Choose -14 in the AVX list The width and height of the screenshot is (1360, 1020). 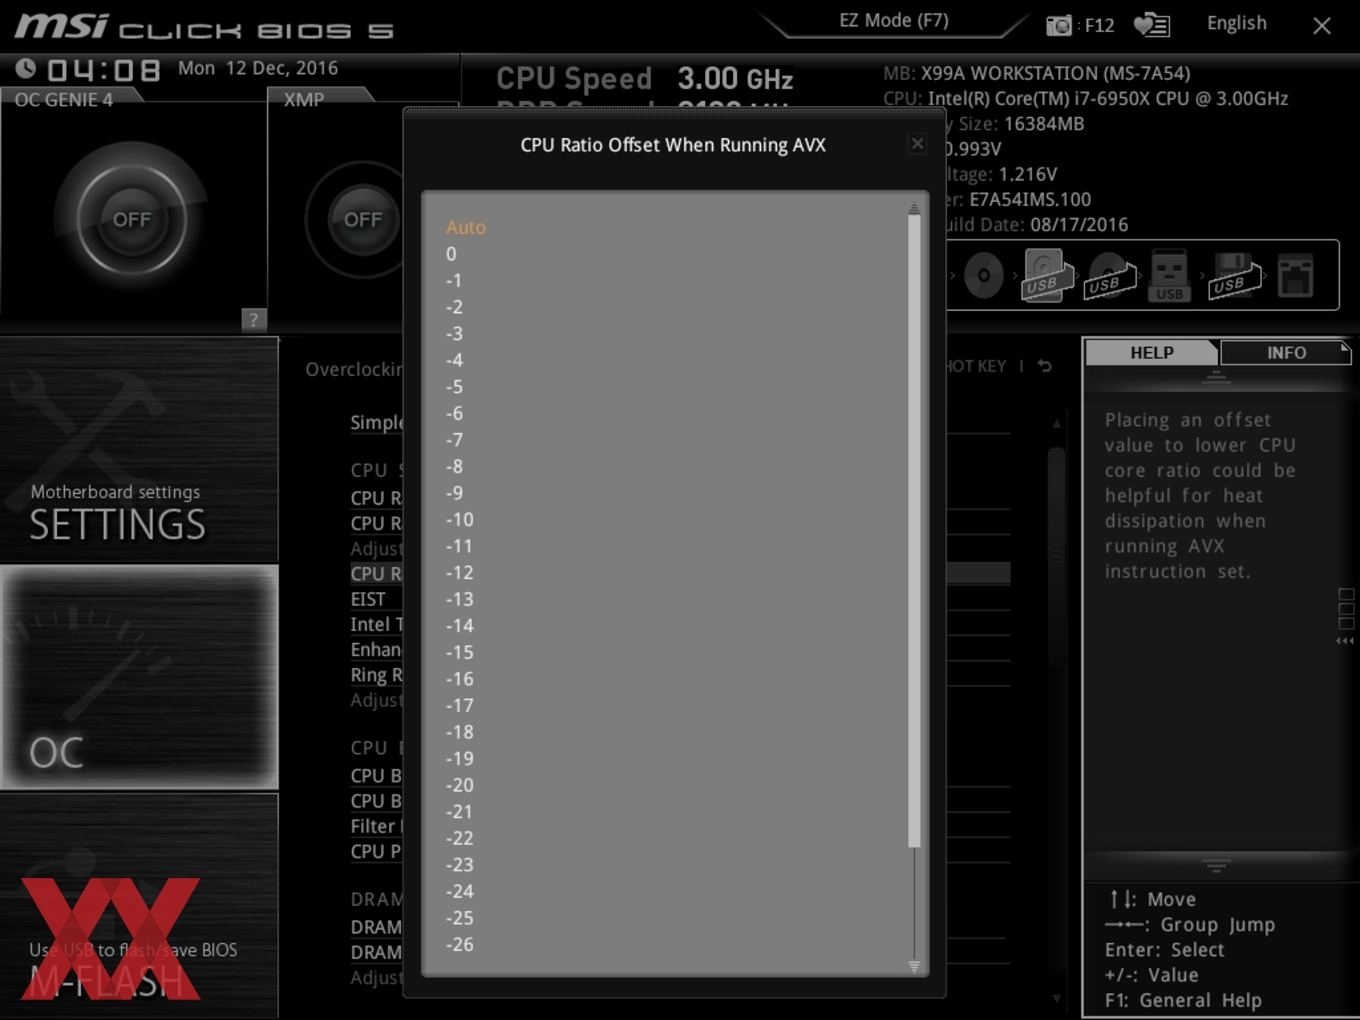(459, 625)
